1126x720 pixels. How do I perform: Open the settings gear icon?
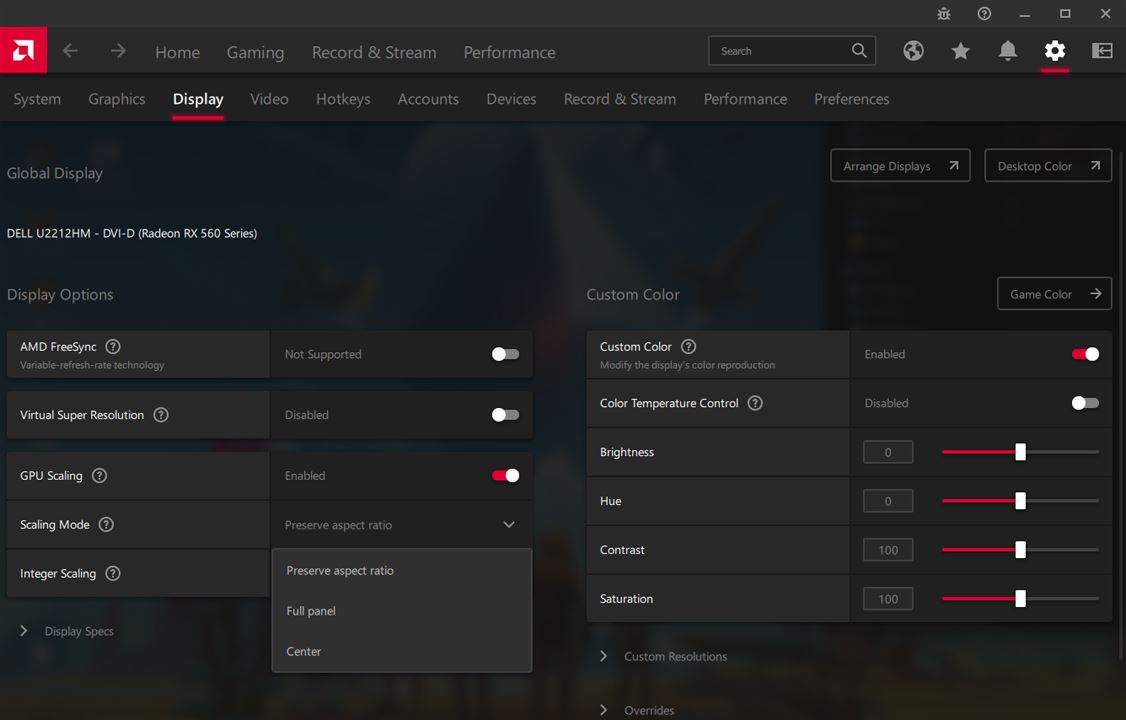tap(1055, 50)
